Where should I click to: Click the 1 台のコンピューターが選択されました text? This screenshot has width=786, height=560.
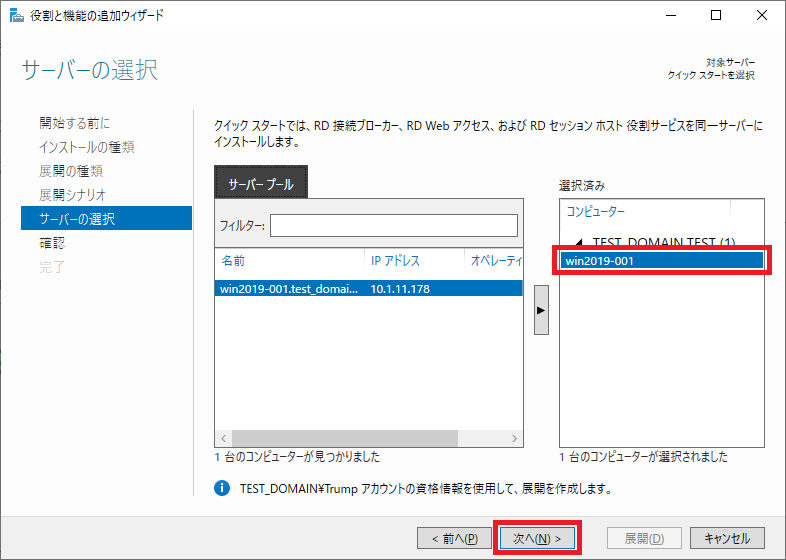[643, 457]
